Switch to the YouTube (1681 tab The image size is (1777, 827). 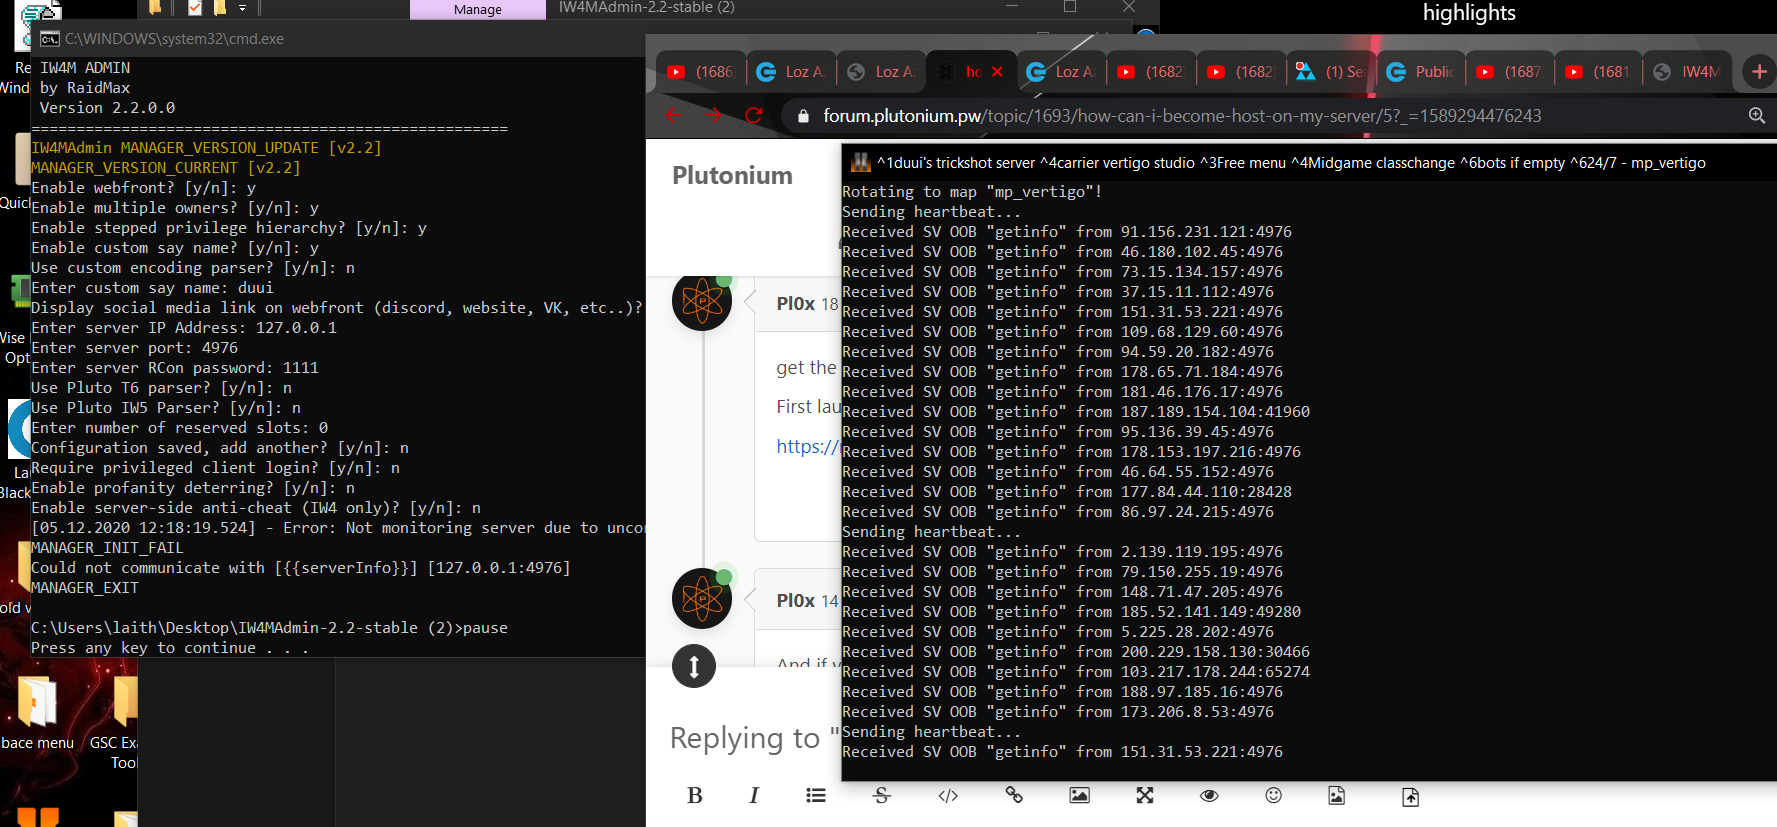pyautogui.click(x=1599, y=71)
